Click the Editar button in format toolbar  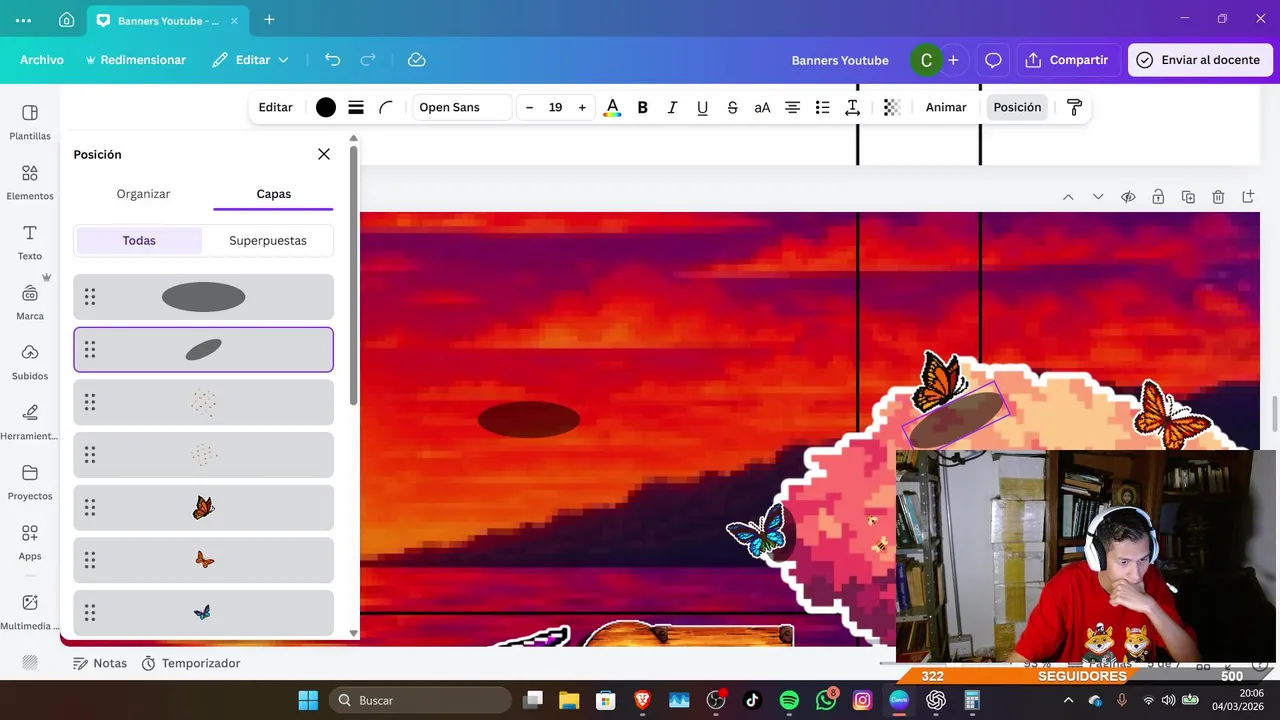coord(276,107)
